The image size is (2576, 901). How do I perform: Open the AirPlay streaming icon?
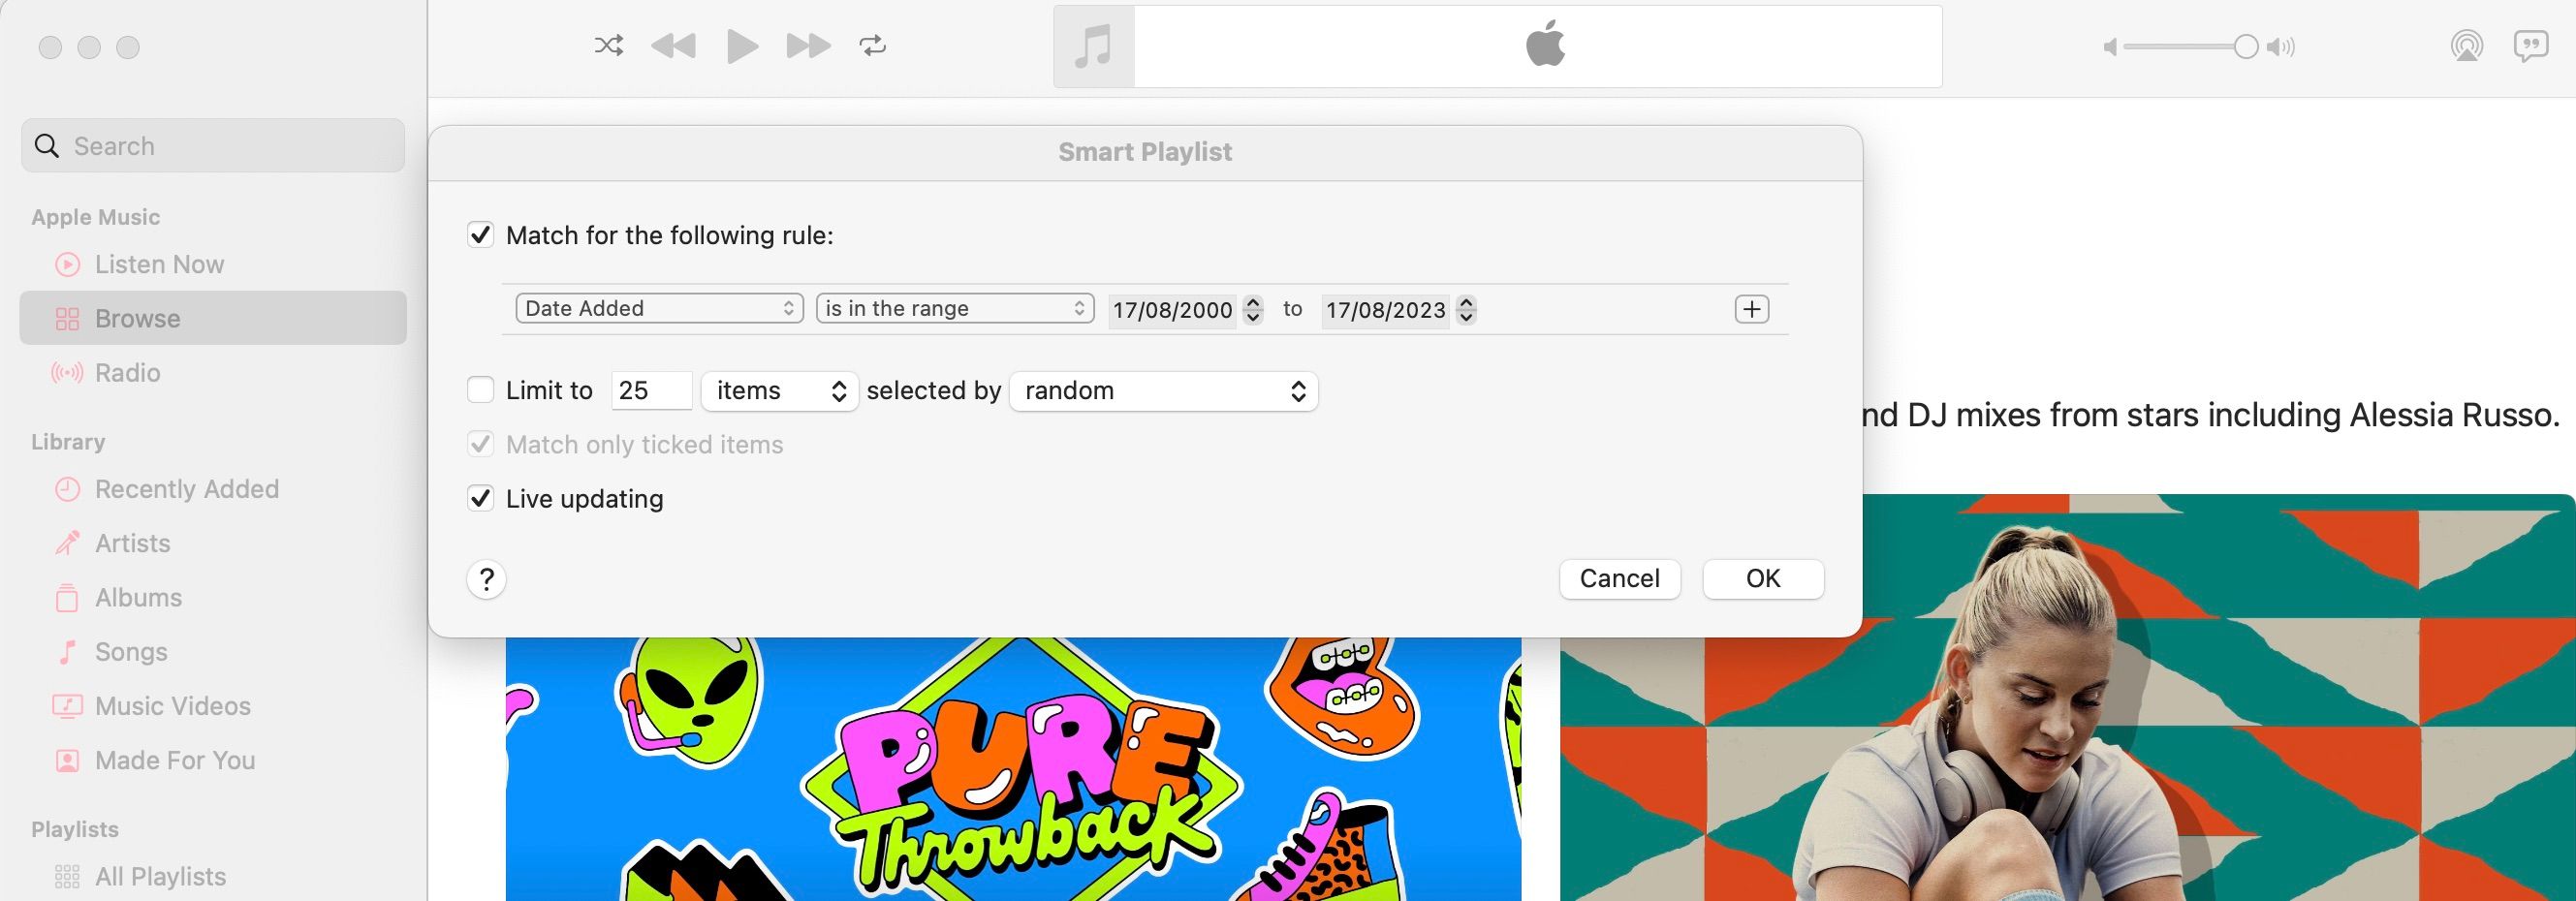(x=2467, y=46)
